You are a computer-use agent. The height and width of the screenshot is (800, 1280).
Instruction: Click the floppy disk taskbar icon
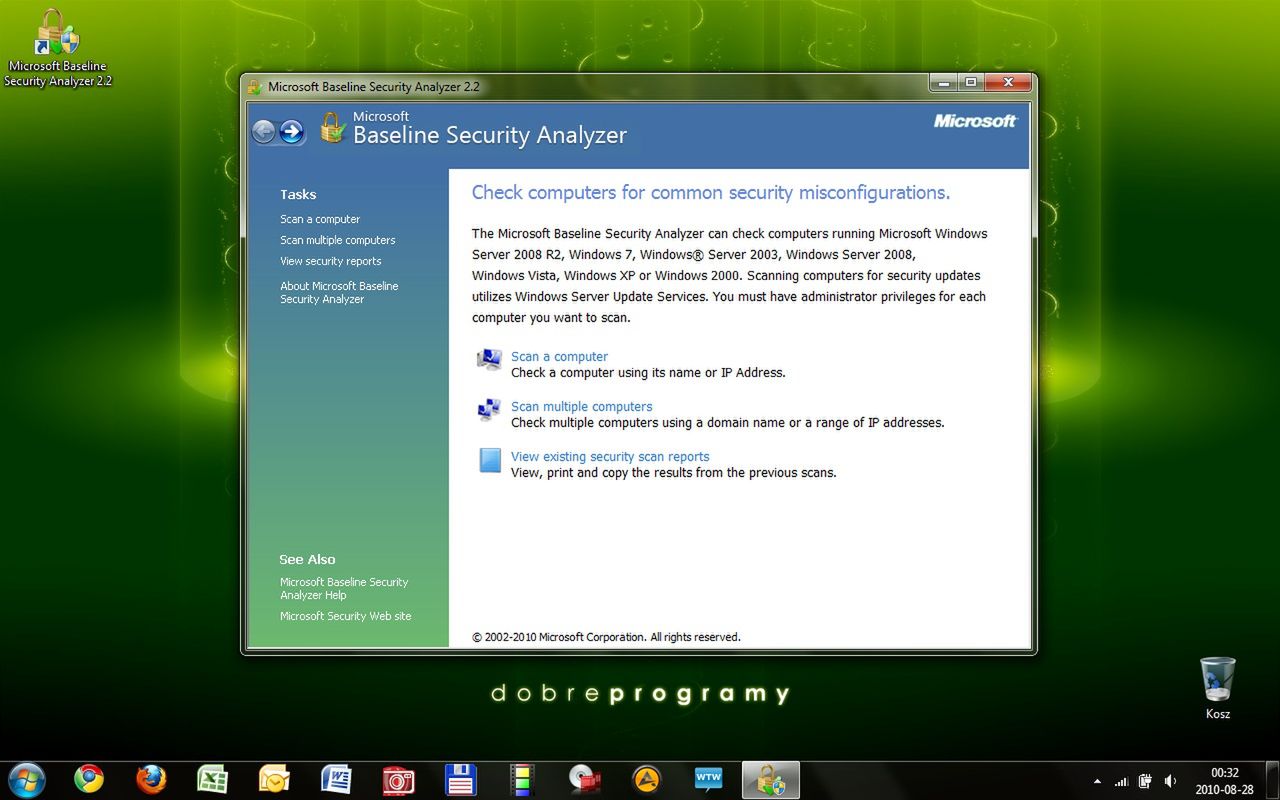[460, 779]
